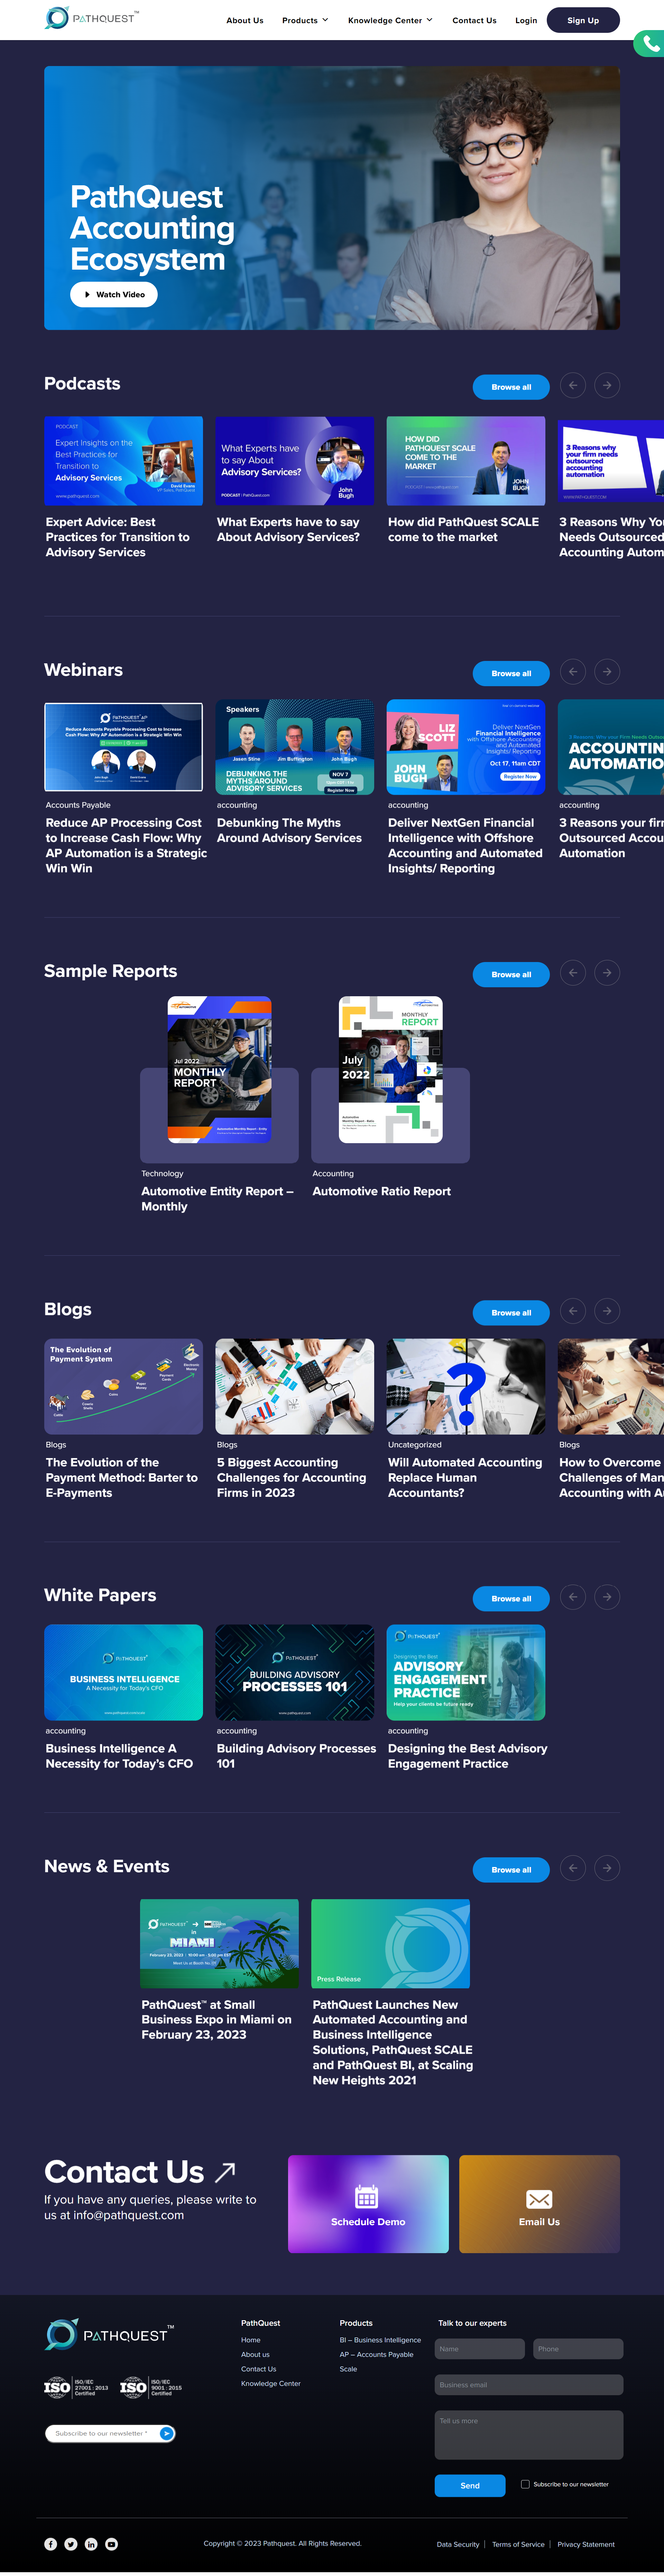Open the Automotive Ratio Report thumbnail
Screen dimensions: 664x2576
(391, 1070)
